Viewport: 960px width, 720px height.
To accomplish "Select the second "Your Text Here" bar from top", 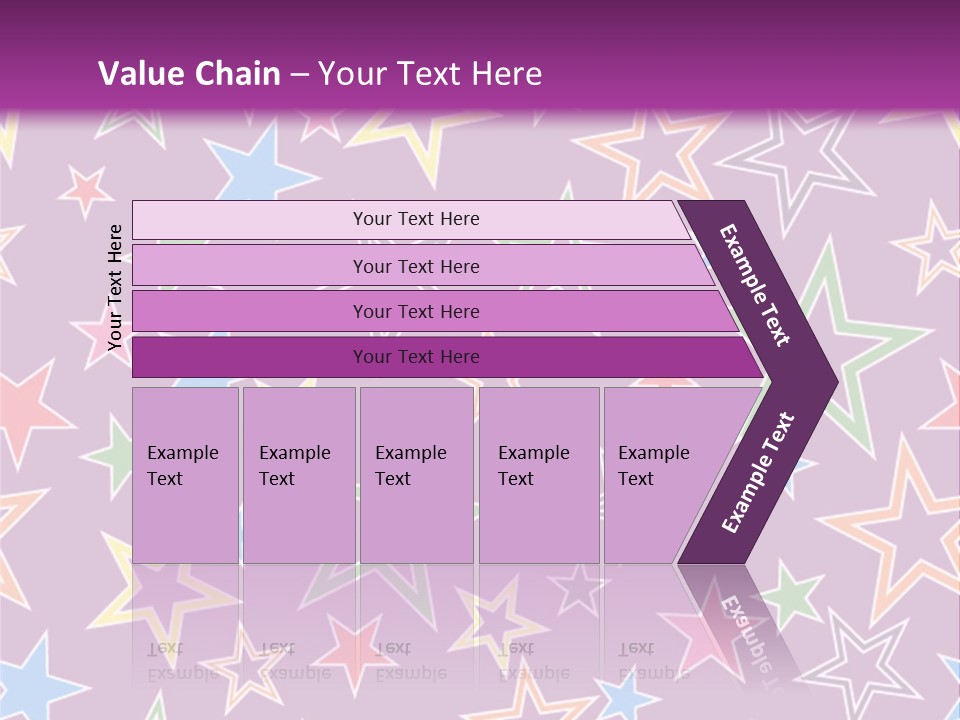I will click(415, 266).
